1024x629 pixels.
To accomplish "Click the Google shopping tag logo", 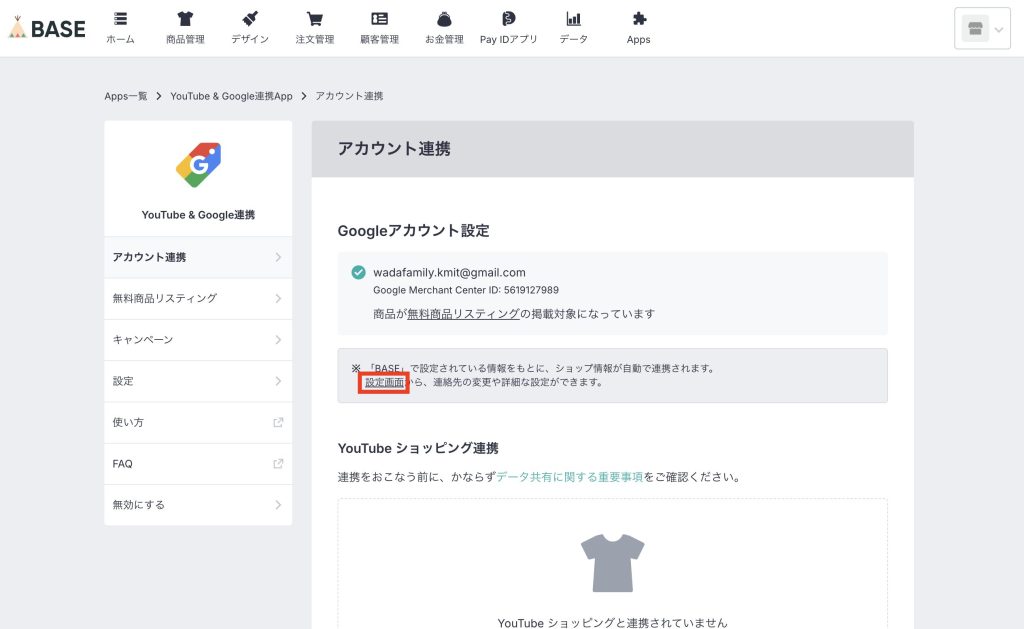I will tap(199, 165).
